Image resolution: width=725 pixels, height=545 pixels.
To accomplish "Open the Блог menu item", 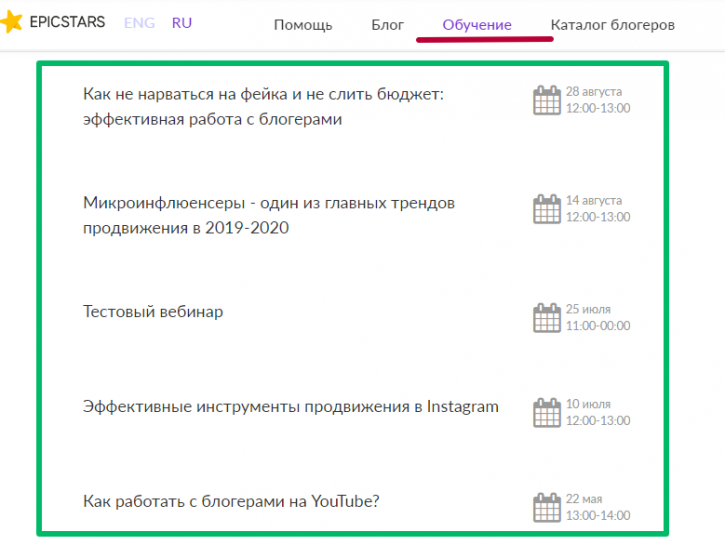I will pyautogui.click(x=387, y=24).
